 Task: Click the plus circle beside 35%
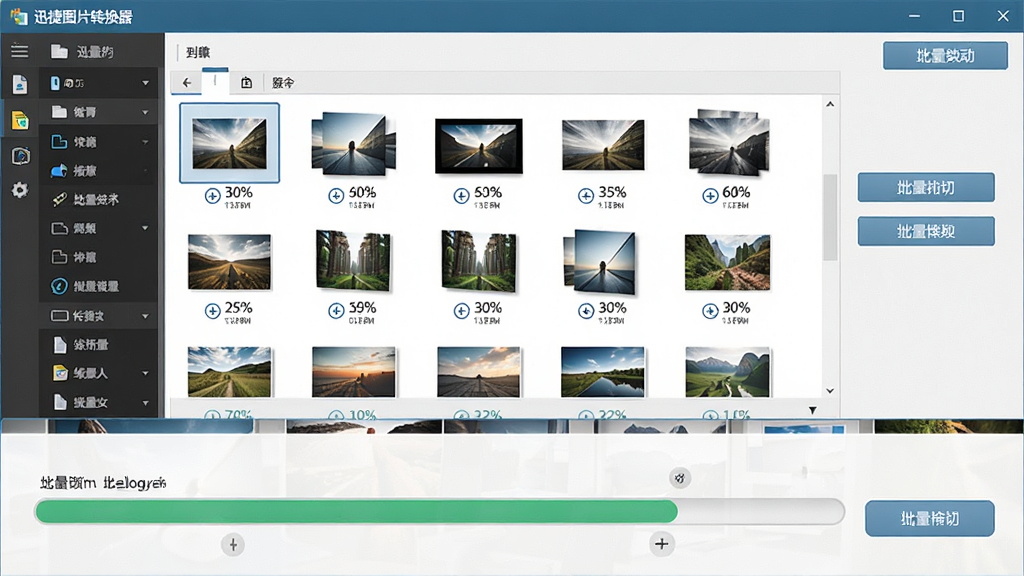(x=586, y=195)
